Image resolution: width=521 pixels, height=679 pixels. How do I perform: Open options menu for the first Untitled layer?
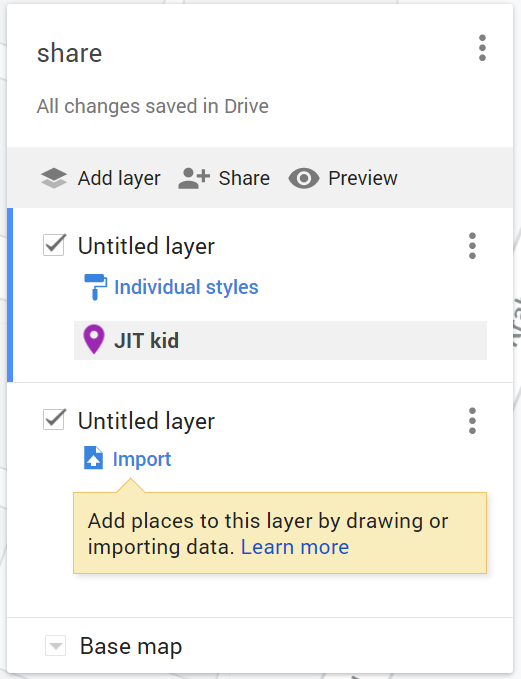point(472,246)
